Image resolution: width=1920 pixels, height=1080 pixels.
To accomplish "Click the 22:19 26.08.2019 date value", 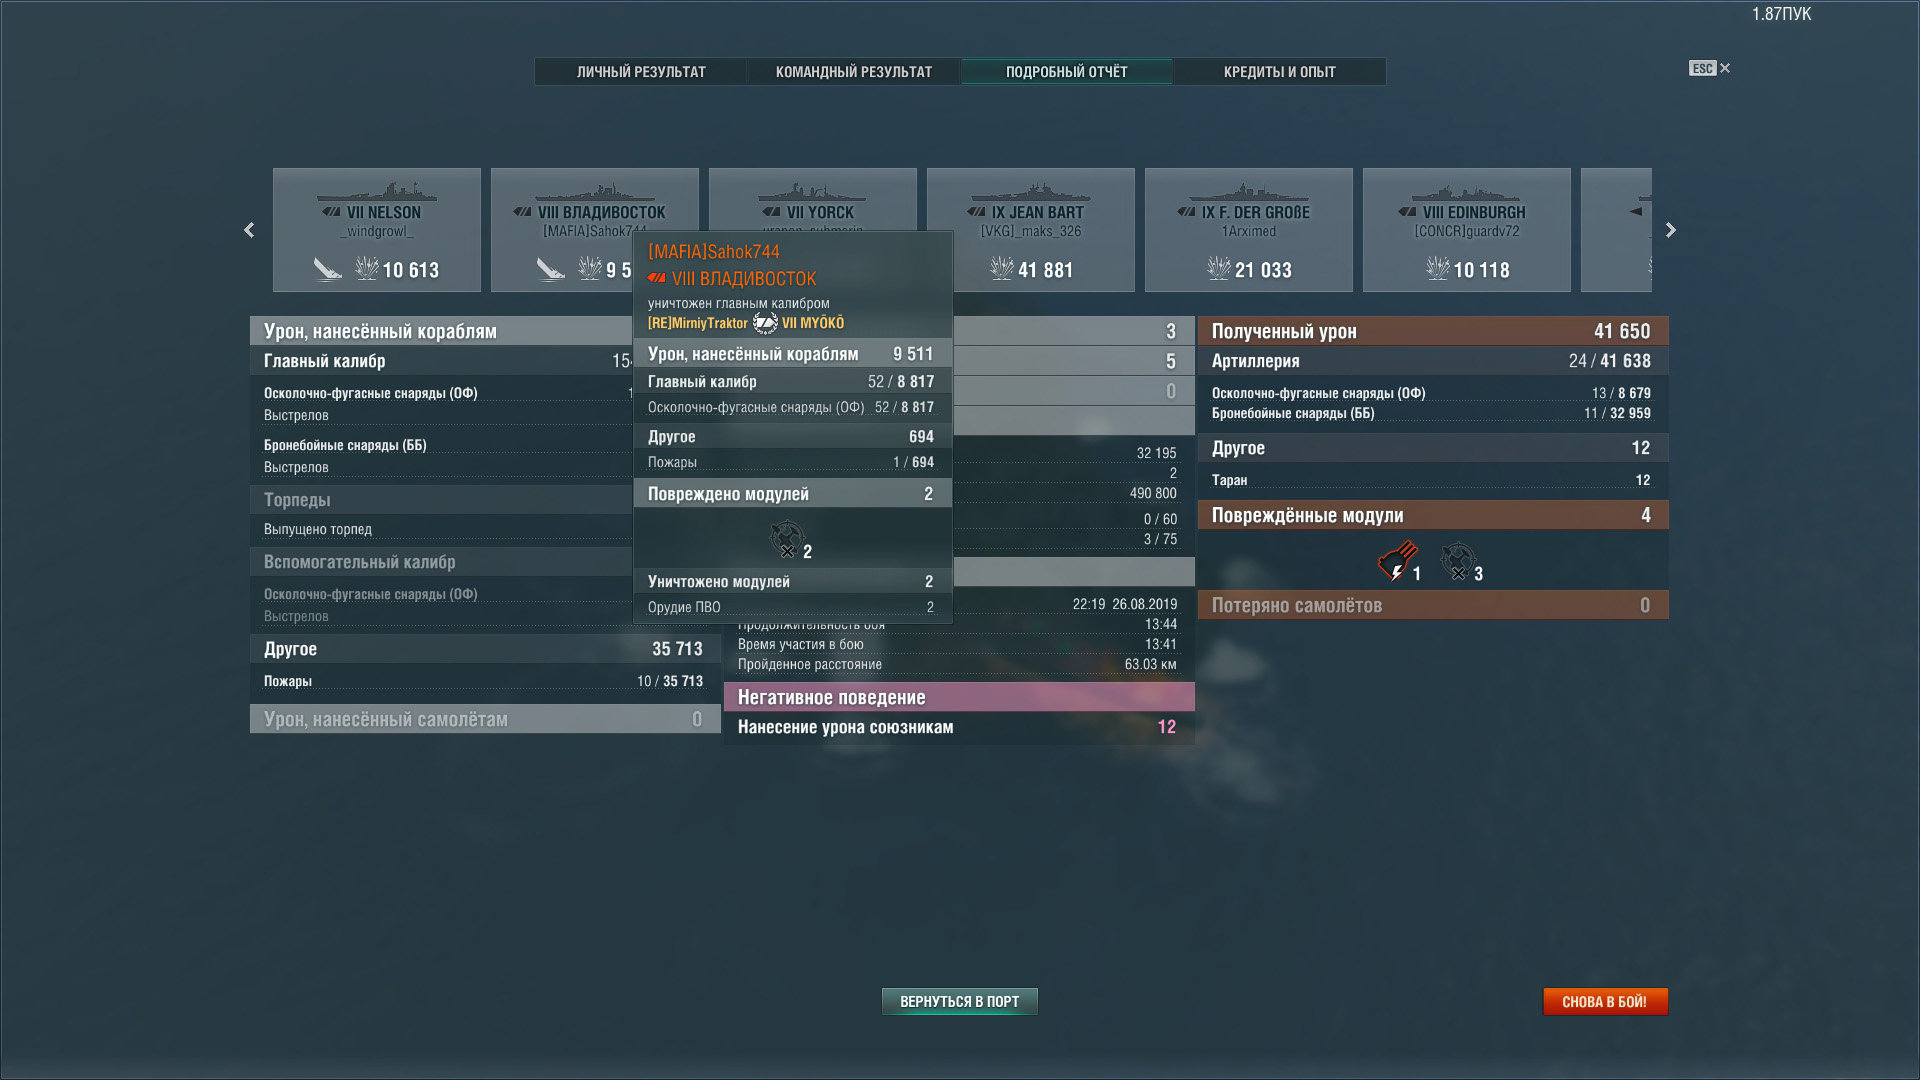I will pyautogui.click(x=1124, y=604).
